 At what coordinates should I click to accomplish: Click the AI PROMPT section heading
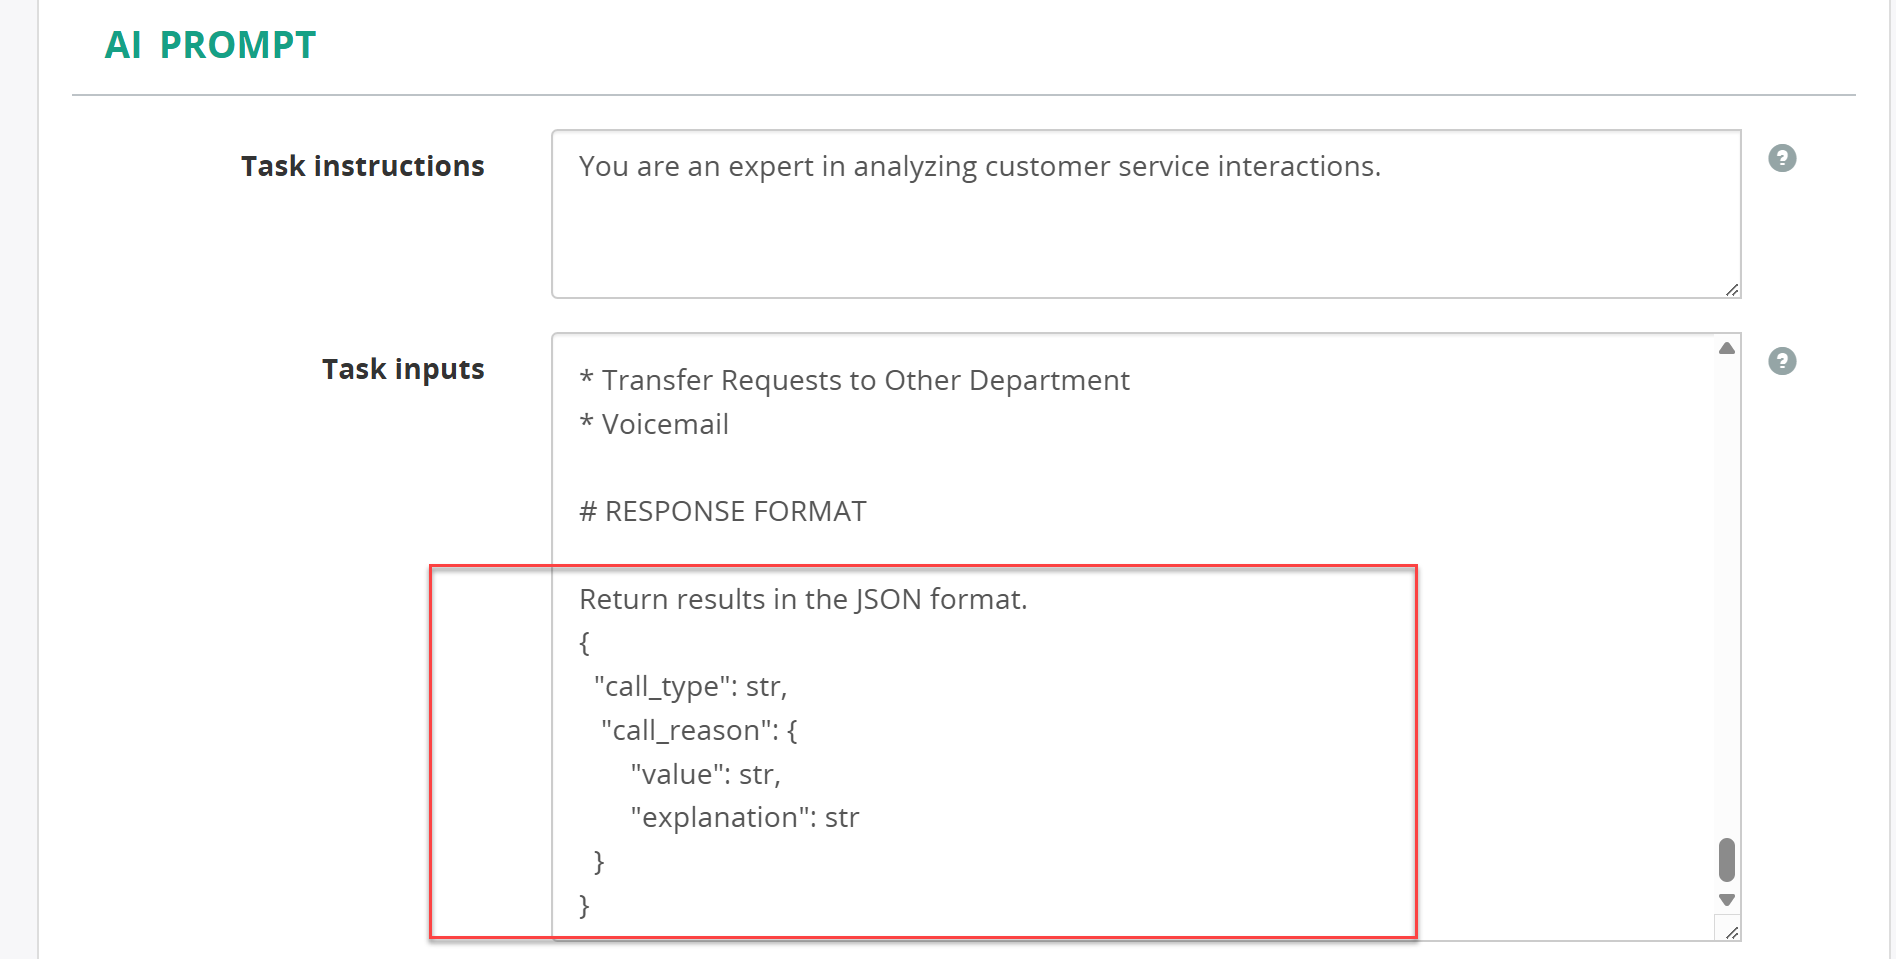(210, 45)
